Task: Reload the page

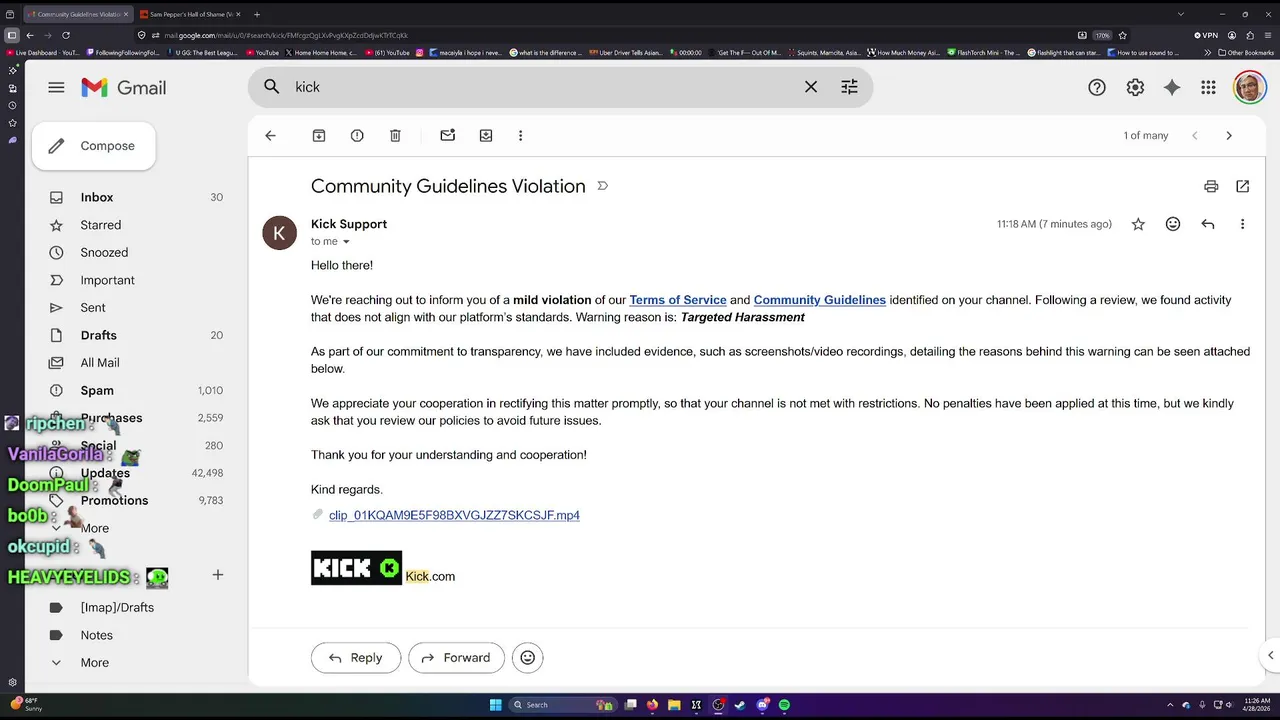Action: (66, 35)
